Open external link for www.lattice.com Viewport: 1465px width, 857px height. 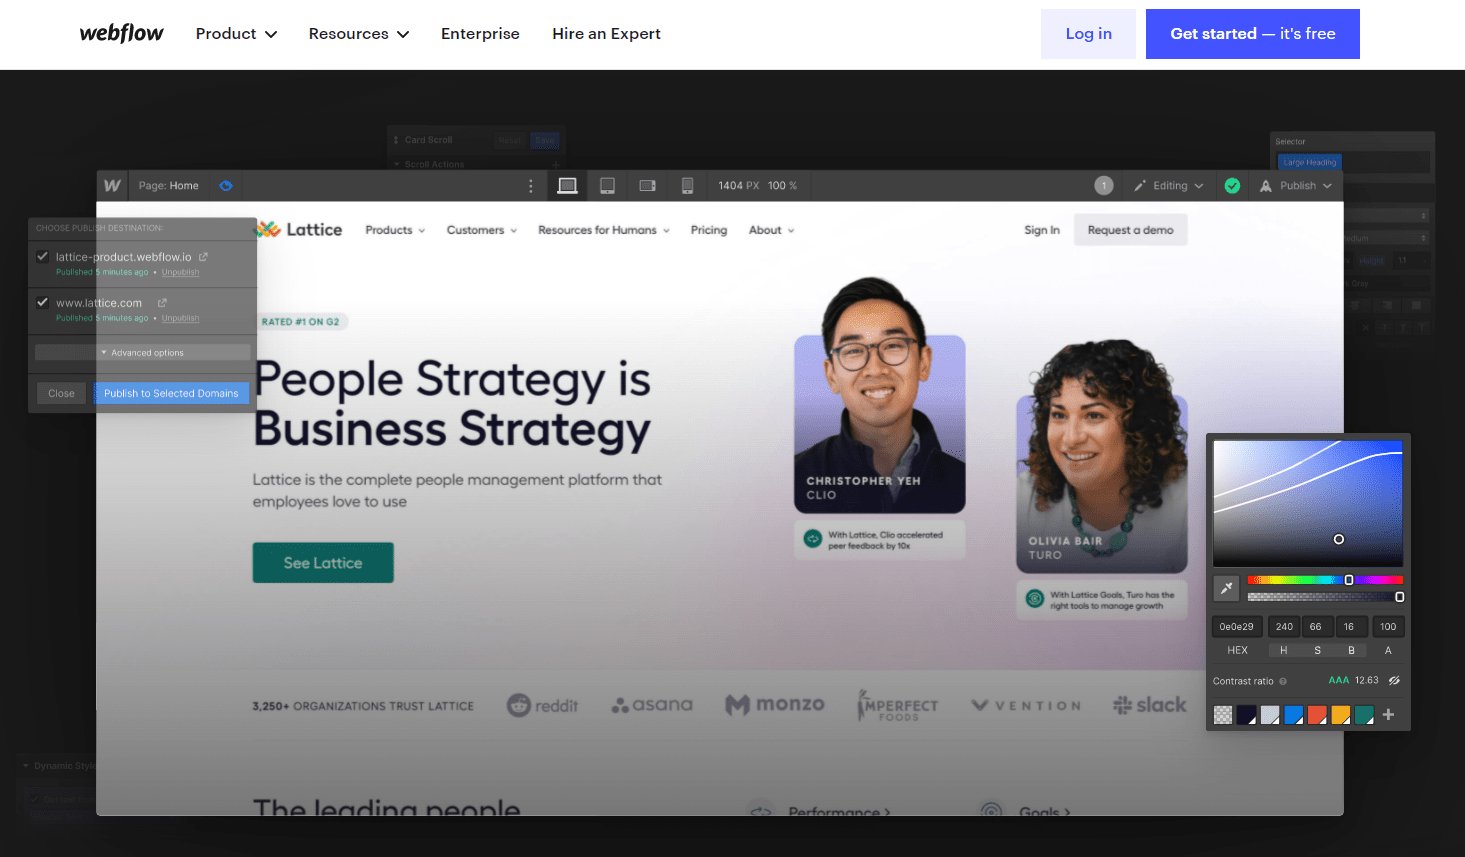162,303
